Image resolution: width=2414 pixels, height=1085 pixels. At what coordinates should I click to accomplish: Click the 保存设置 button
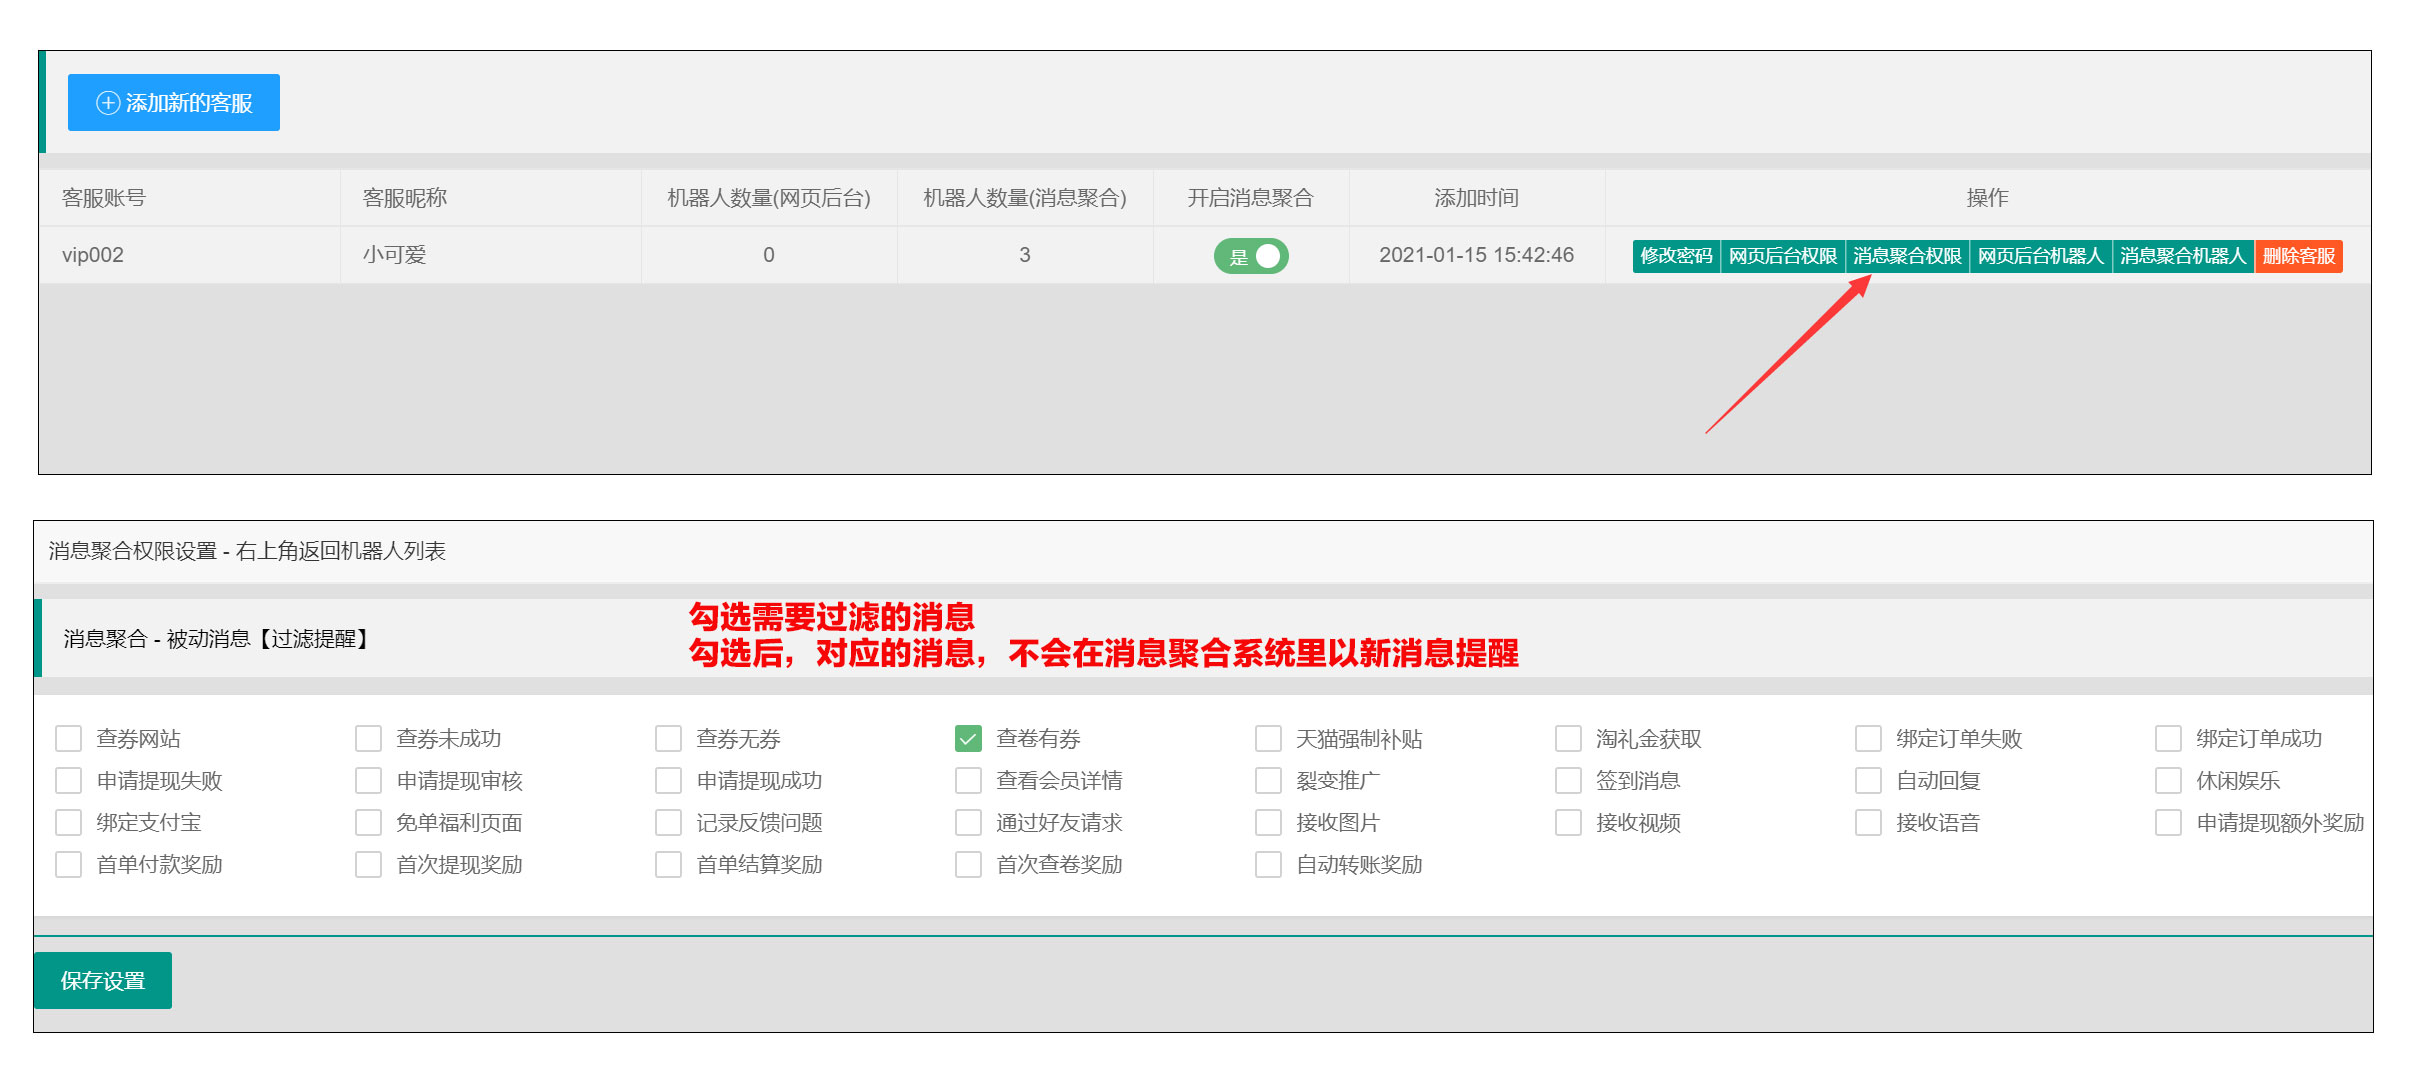coord(103,981)
